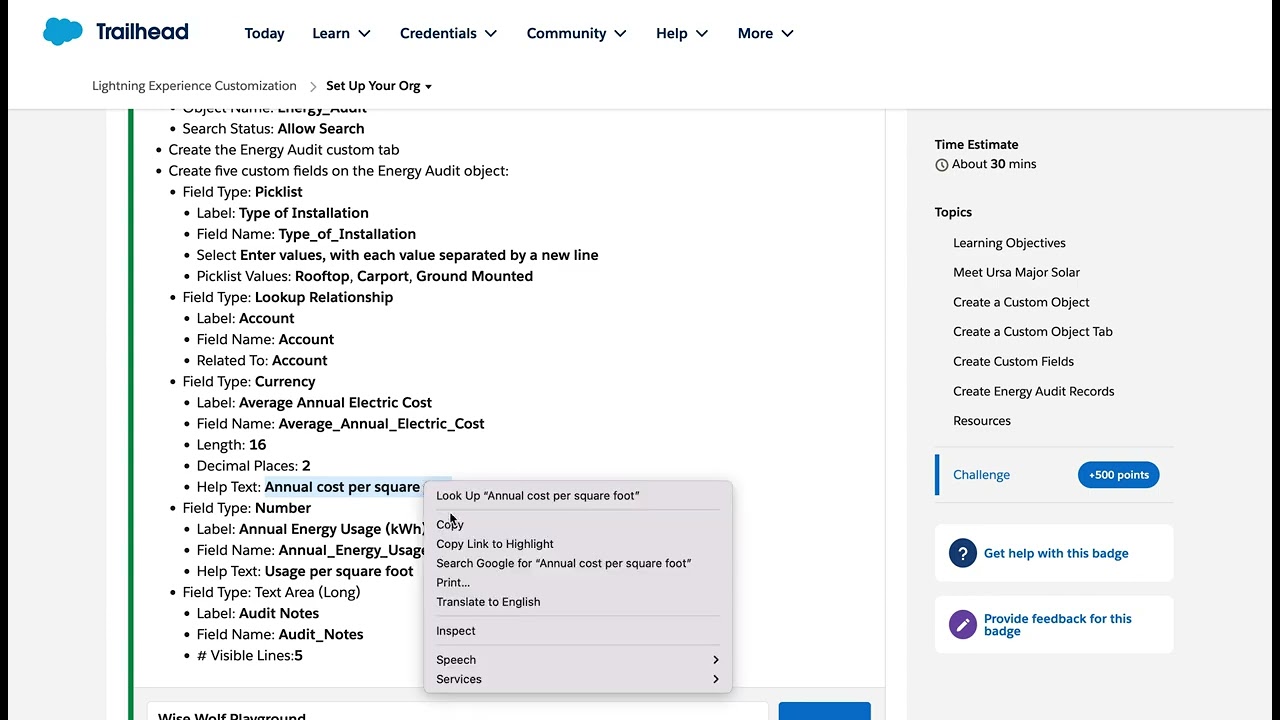Screen dimensions: 1280x720
Task: Open the Set Up Your Org dropdown
Action: point(379,86)
